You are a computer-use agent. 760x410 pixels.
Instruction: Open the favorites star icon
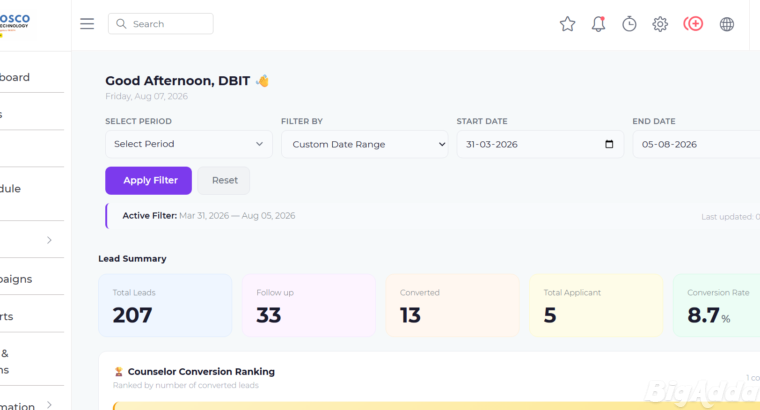coord(567,24)
